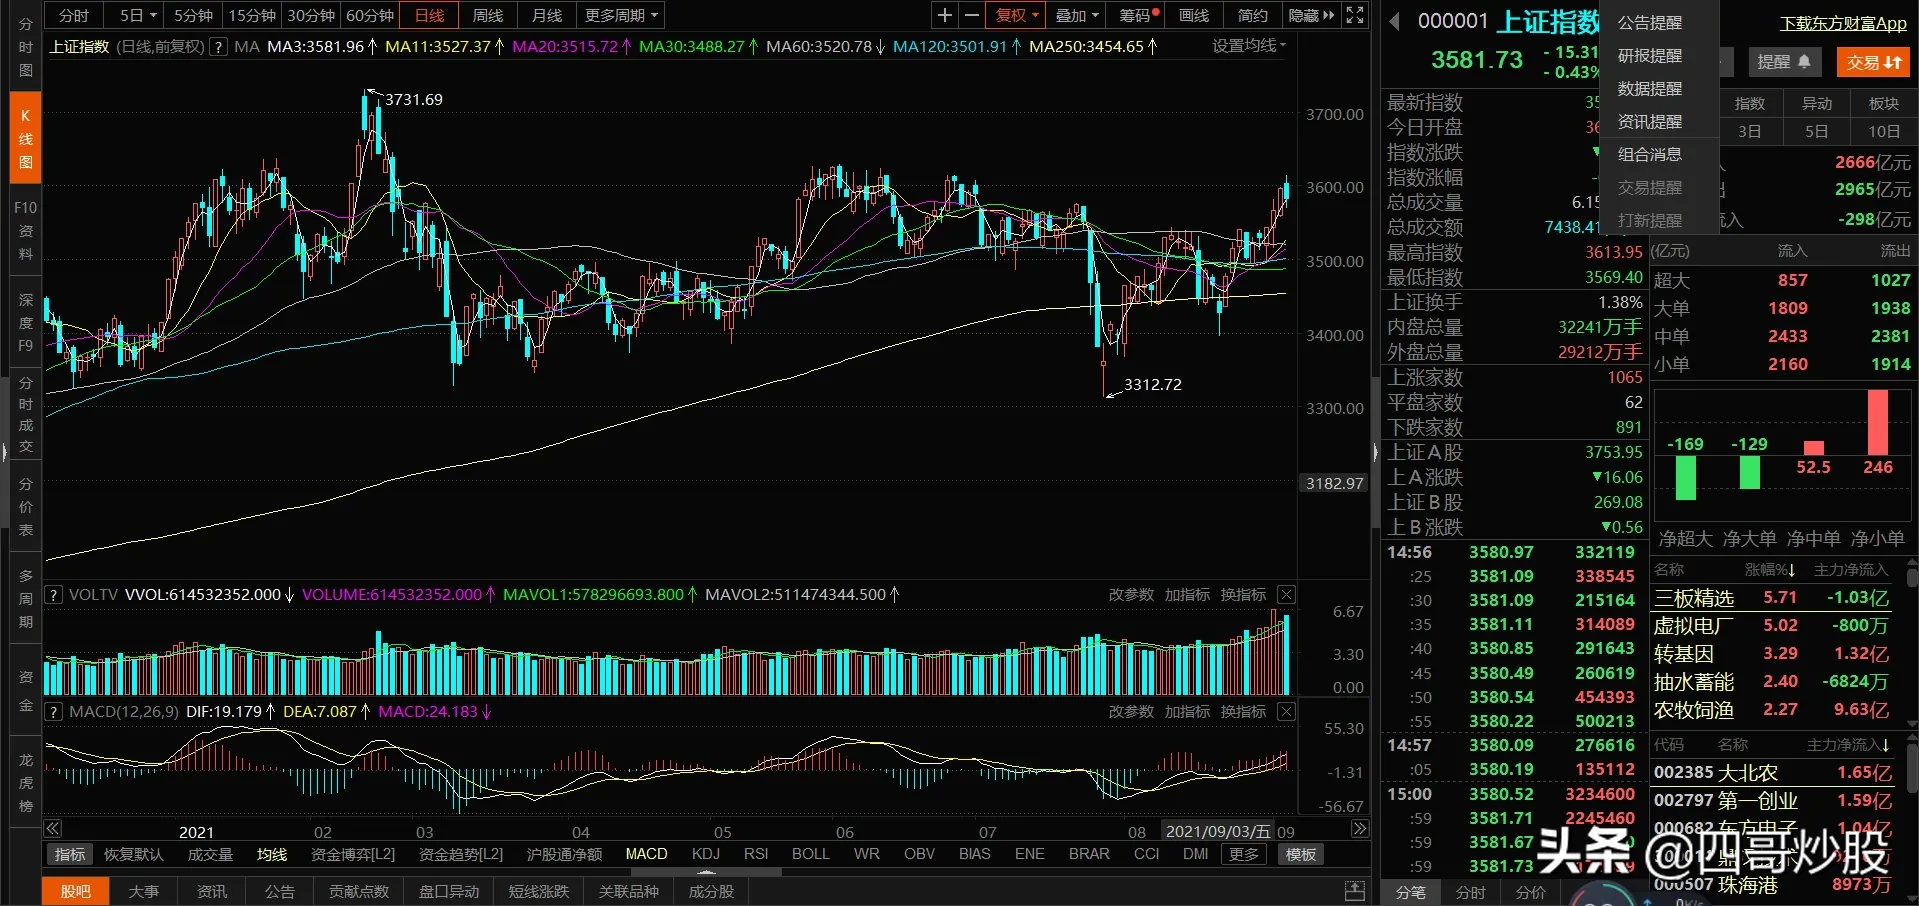The image size is (1919, 906).
Task: Click the minus zoom-out chart icon
Action: (x=971, y=15)
